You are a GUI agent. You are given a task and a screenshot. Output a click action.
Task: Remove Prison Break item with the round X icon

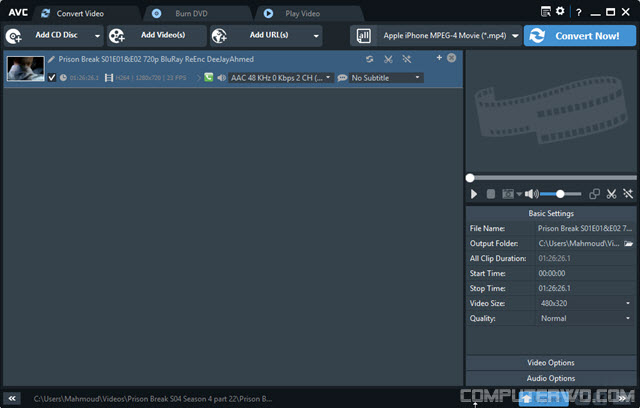[451, 58]
